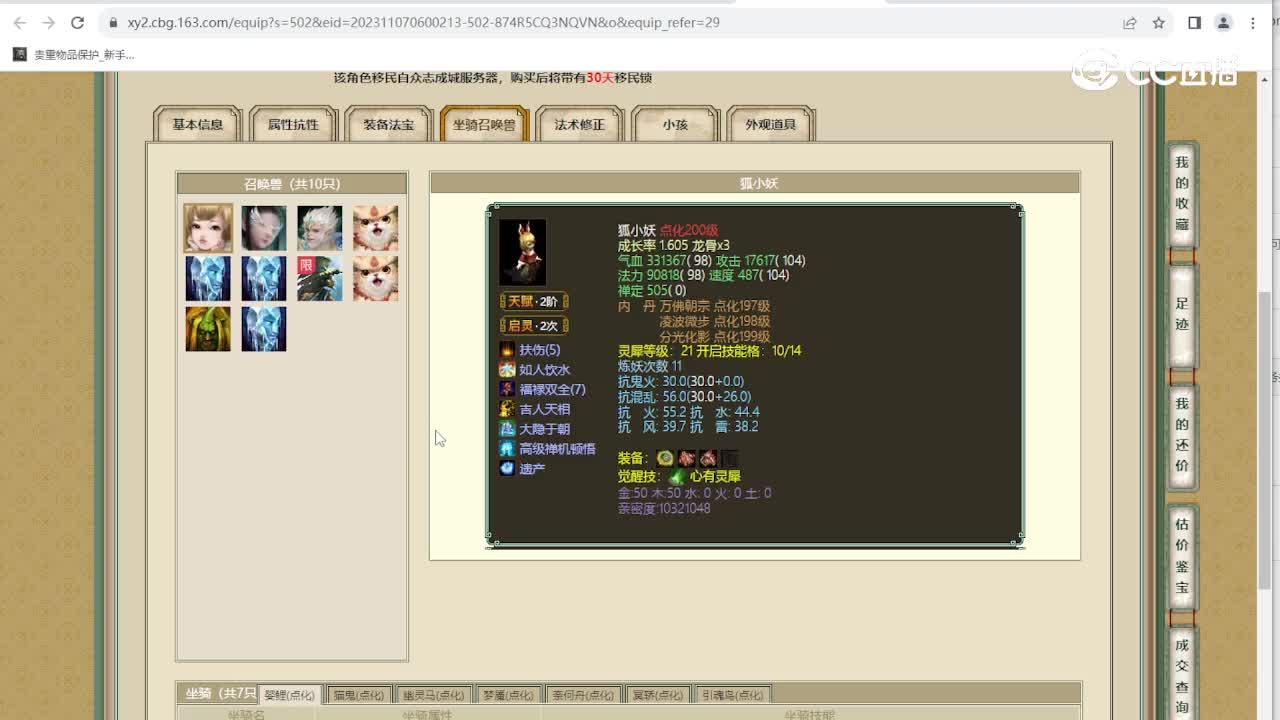
Task: Open the 外观道具 tab
Action: (771, 124)
